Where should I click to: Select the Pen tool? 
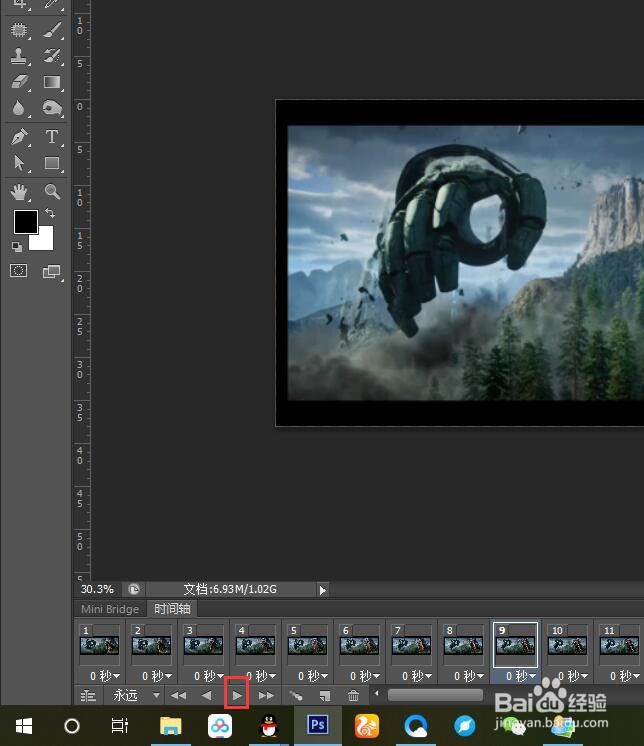(19, 137)
